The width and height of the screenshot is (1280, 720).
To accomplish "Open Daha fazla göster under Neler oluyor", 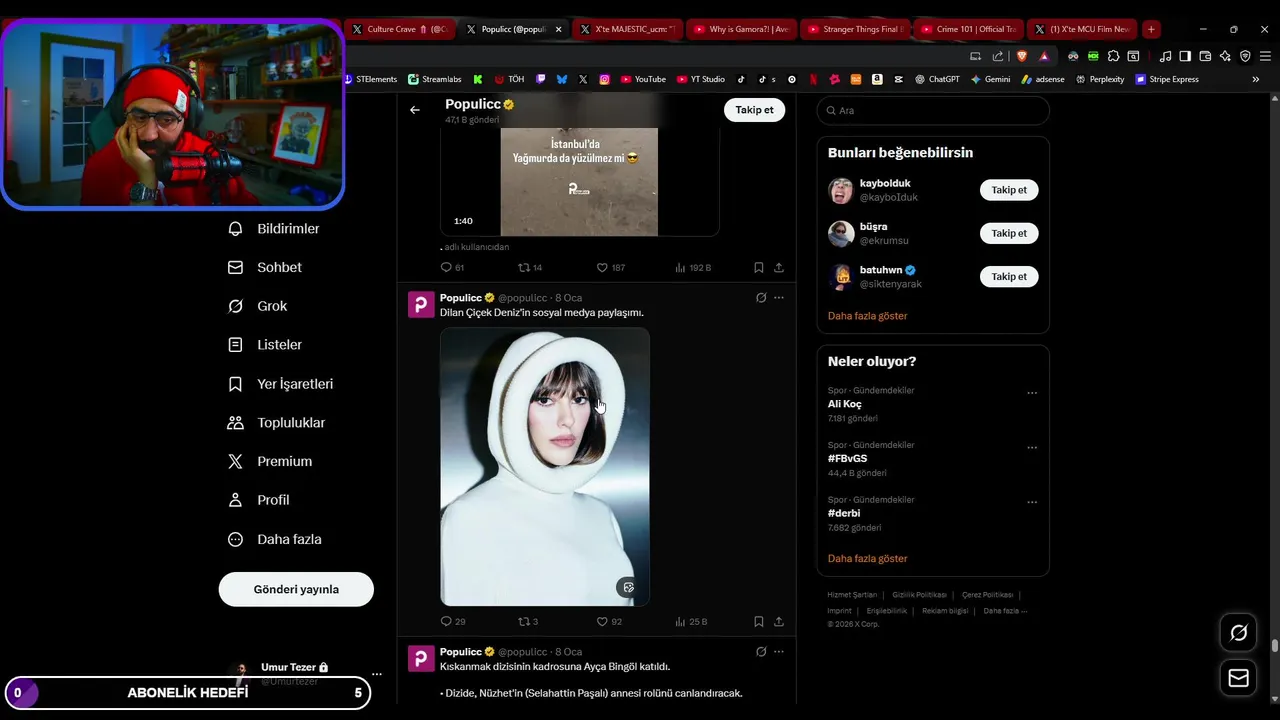I will 867,559.
